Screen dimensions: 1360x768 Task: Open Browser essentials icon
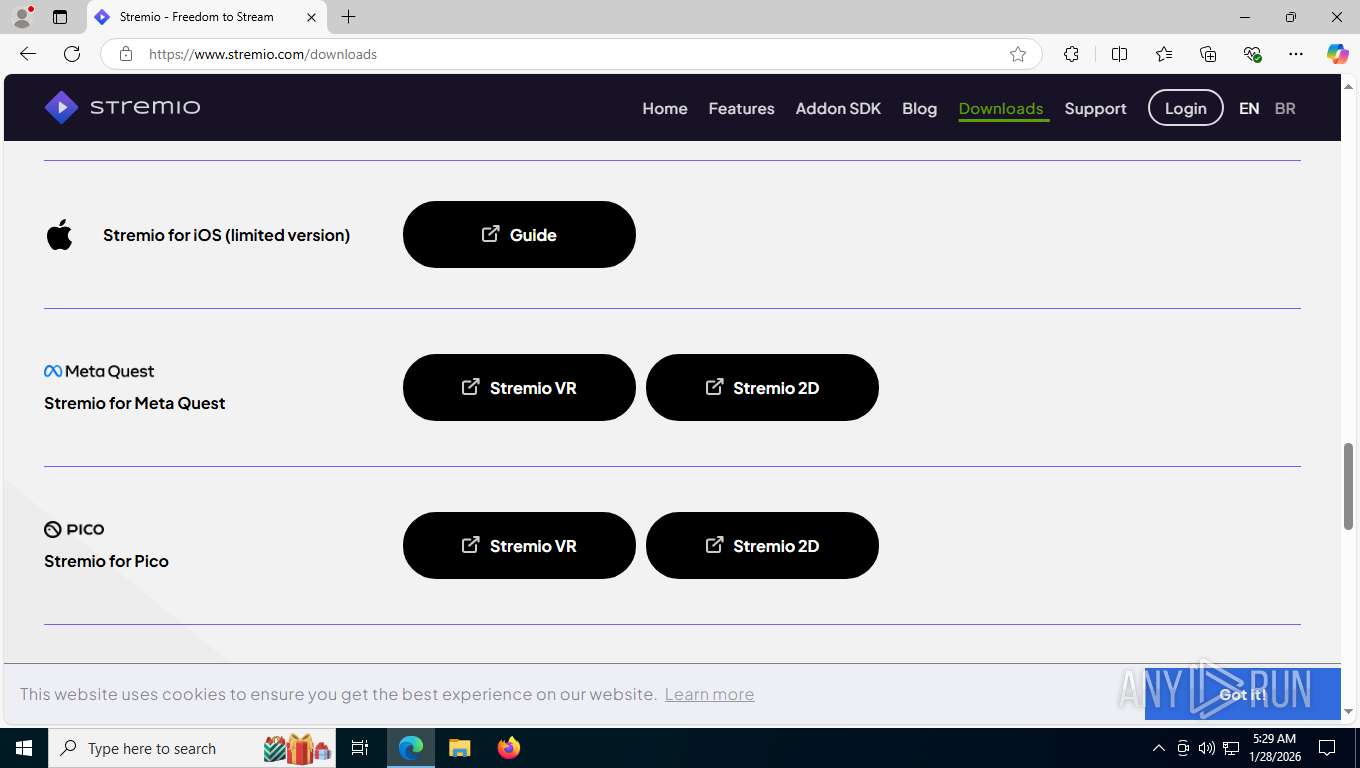[x=1252, y=54]
